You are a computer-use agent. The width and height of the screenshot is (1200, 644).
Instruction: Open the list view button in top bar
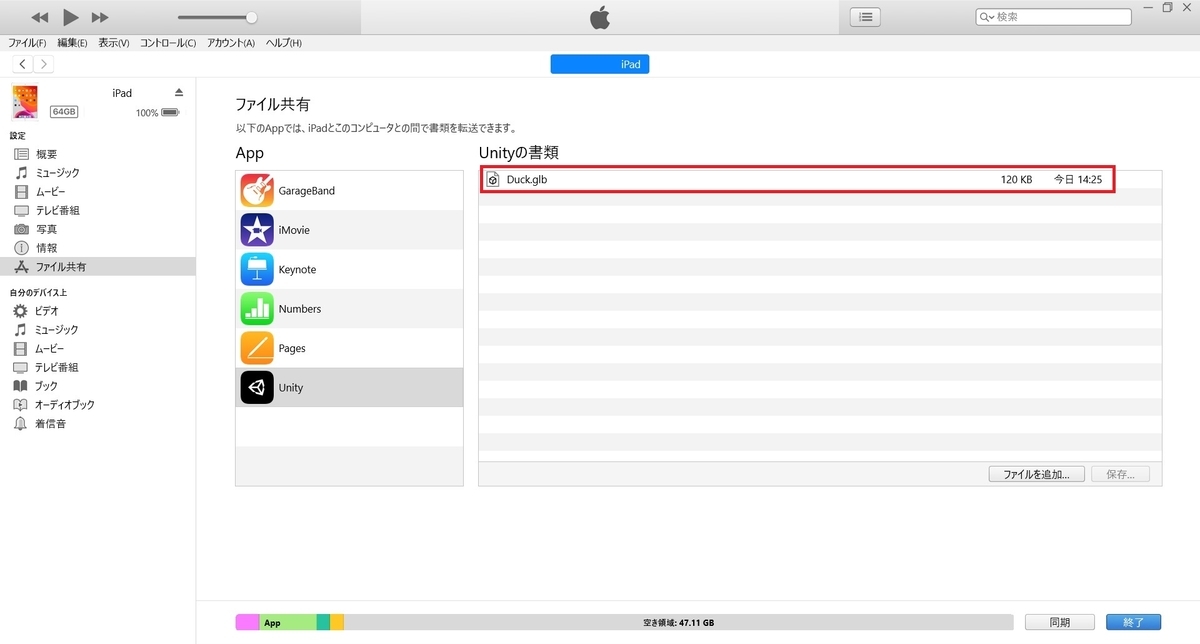click(x=865, y=17)
